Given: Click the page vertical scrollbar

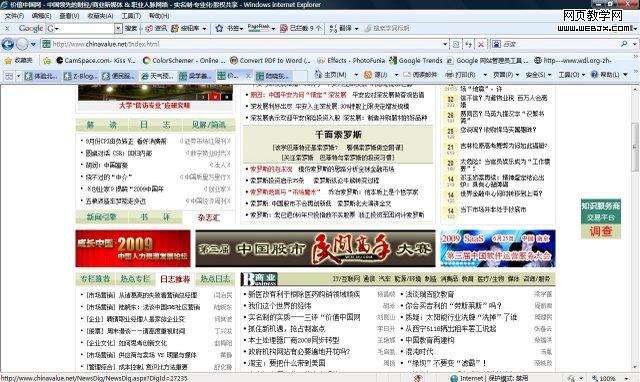Looking at the screenshot, I should pyautogui.click(x=636, y=229).
